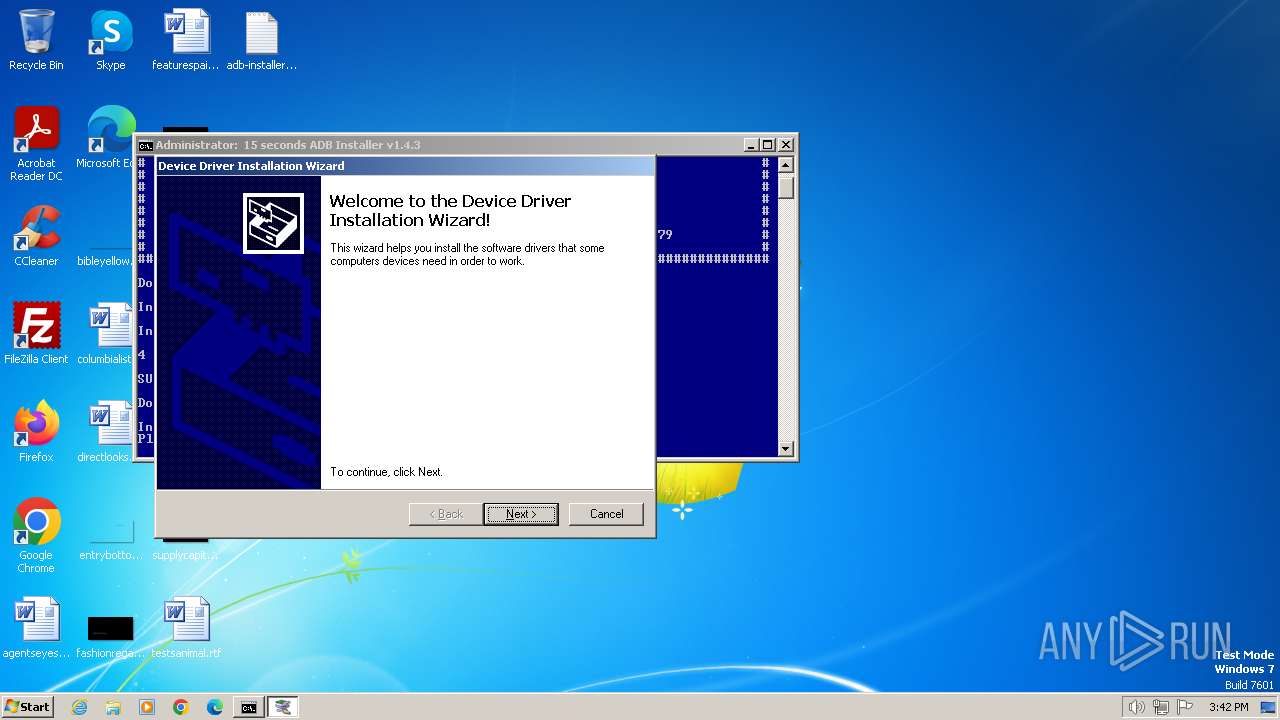The image size is (1280, 720).
Task: Open the network status tray icon
Action: pos(1161,707)
